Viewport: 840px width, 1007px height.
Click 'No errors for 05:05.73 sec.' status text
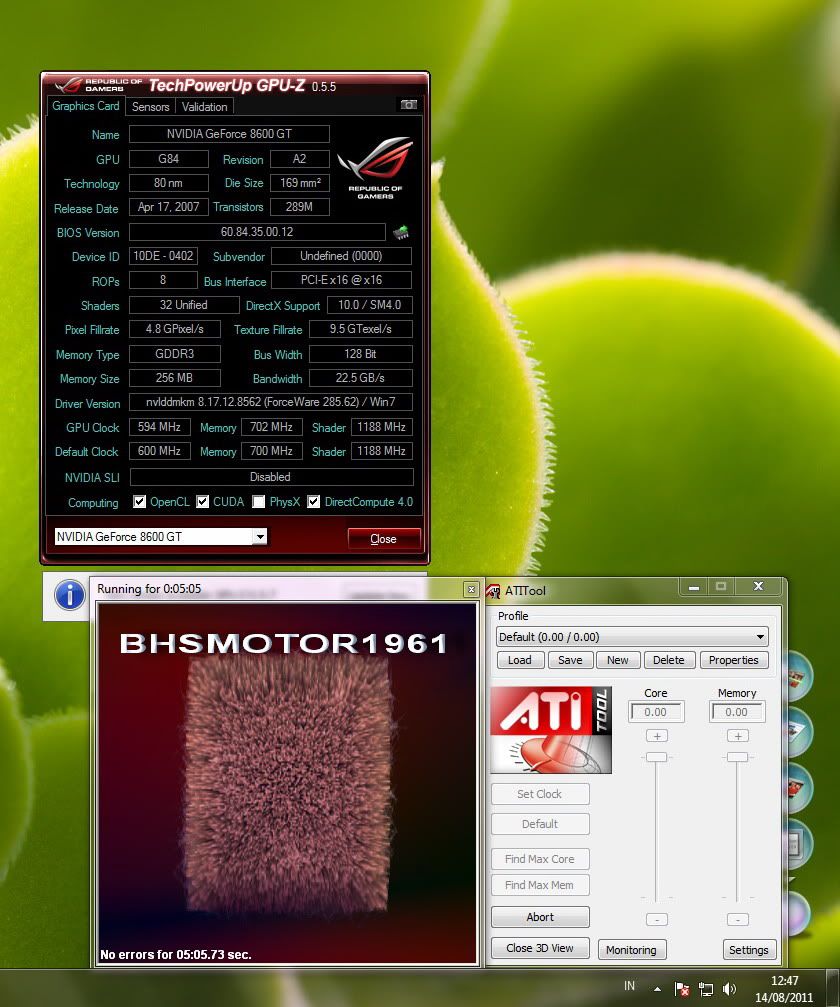point(175,954)
